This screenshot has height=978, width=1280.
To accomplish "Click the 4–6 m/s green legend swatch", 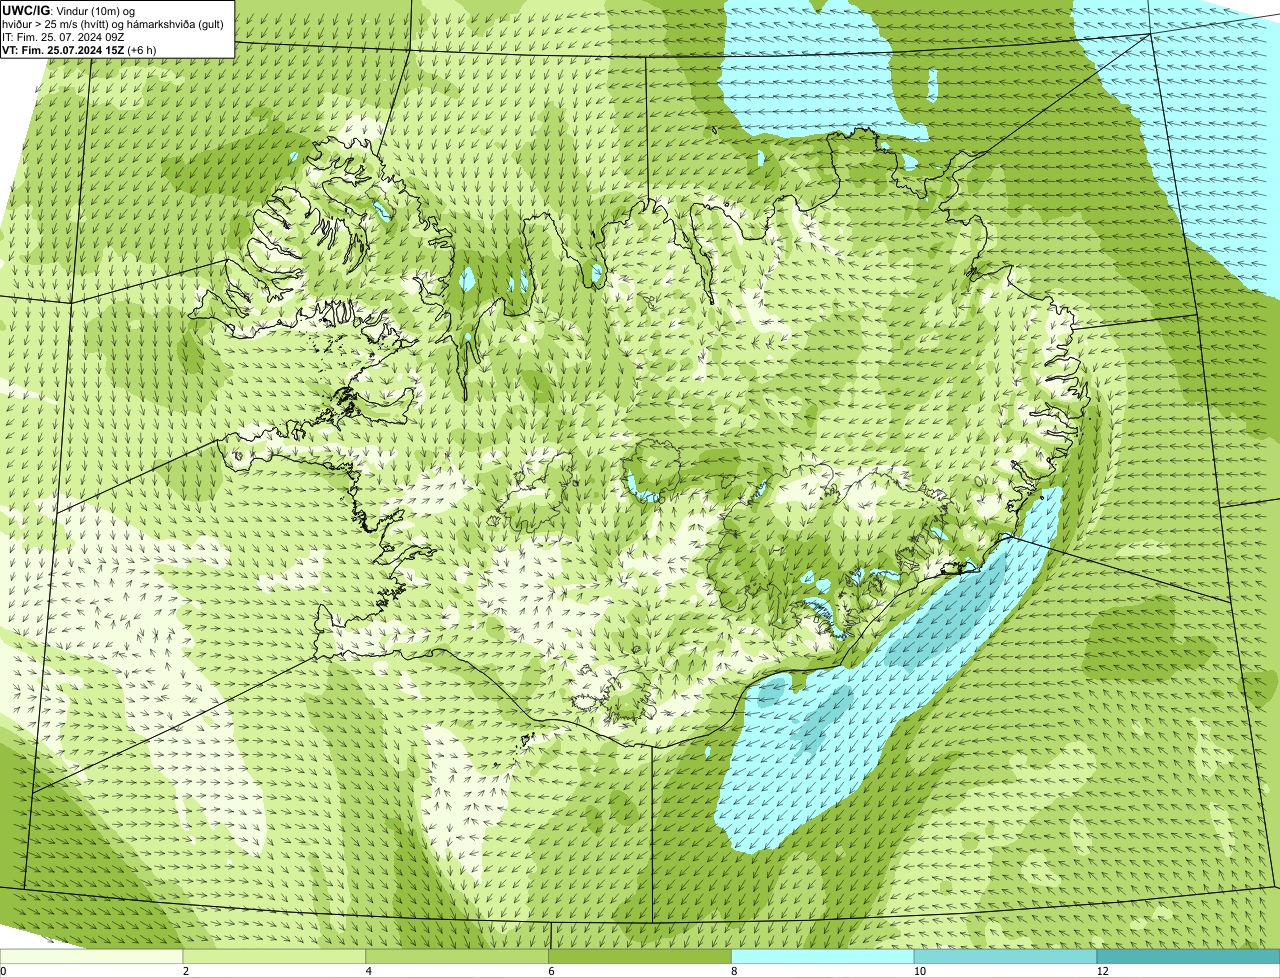I will tap(458, 957).
